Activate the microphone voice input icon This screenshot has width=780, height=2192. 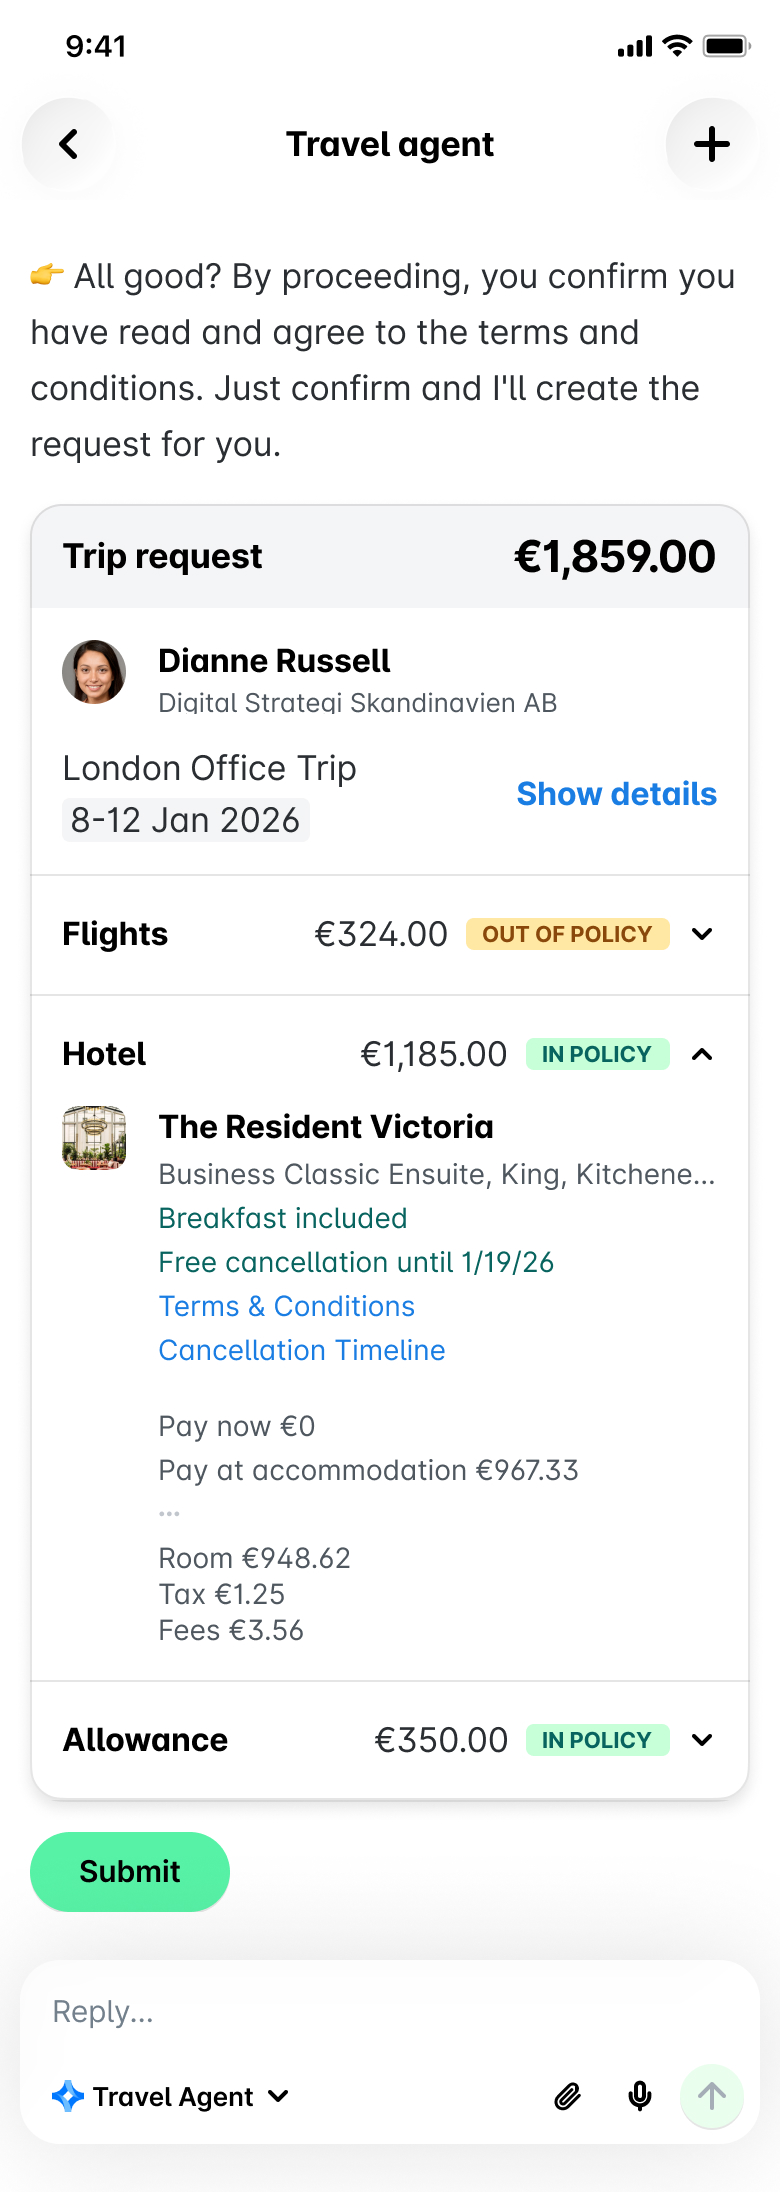(x=639, y=2097)
